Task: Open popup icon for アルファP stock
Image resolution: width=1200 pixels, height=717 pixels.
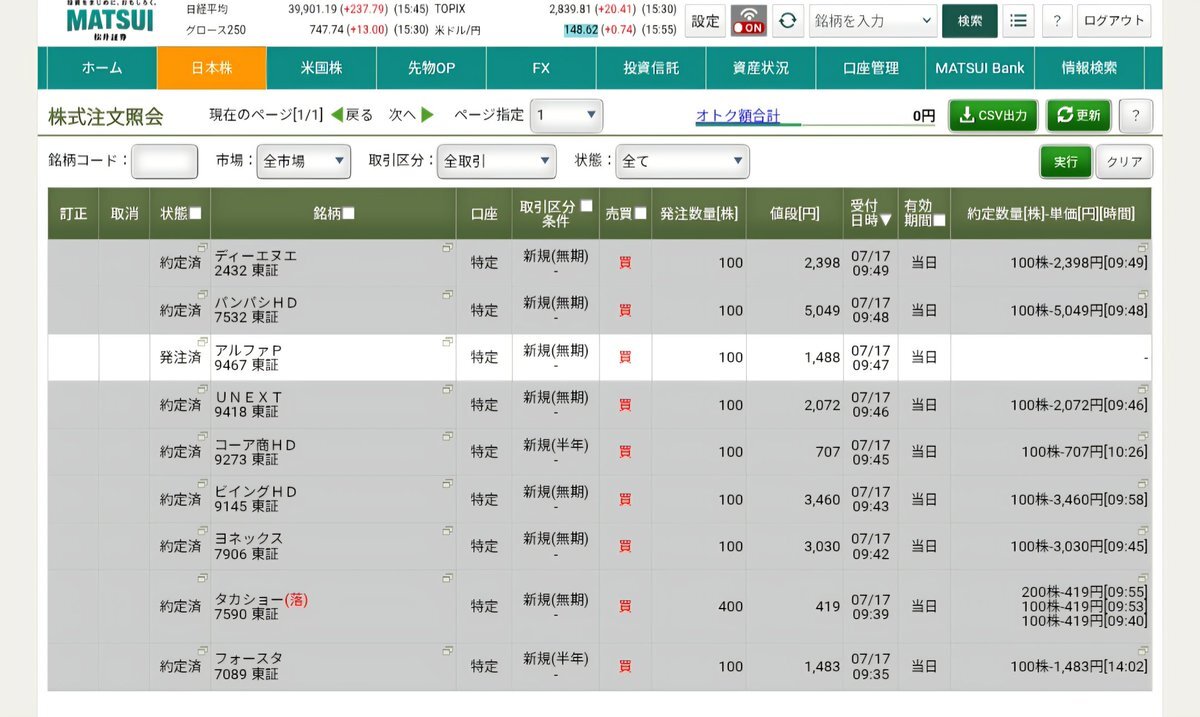Action: (x=447, y=342)
